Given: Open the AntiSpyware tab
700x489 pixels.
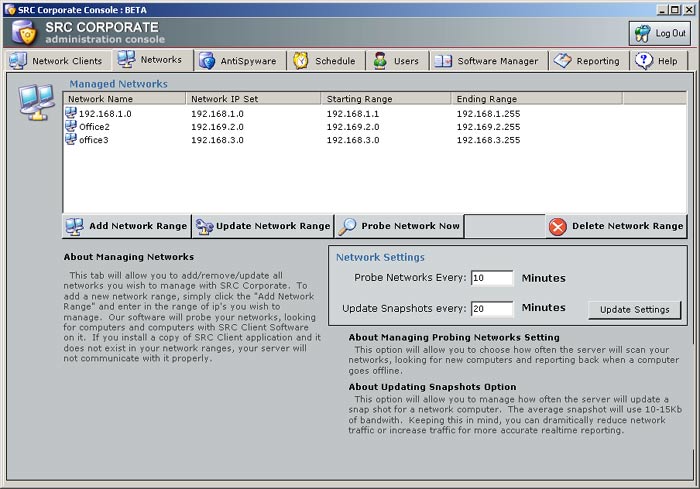Looking at the screenshot, I should click(240, 61).
